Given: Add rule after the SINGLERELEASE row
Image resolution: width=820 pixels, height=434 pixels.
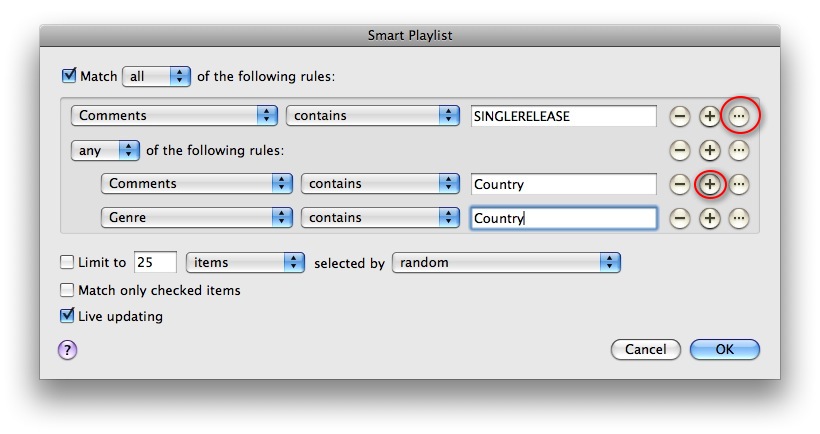Looking at the screenshot, I should tap(709, 116).
